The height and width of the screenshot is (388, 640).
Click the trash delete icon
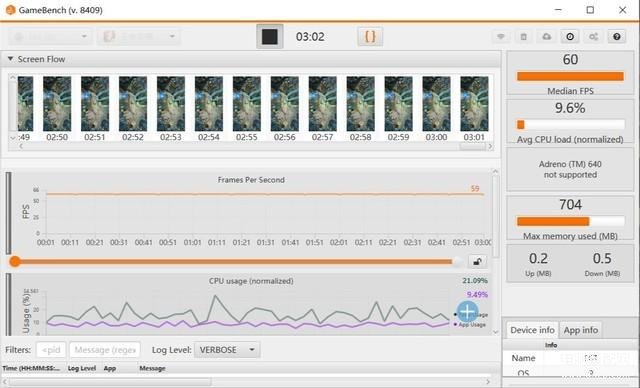pos(524,37)
